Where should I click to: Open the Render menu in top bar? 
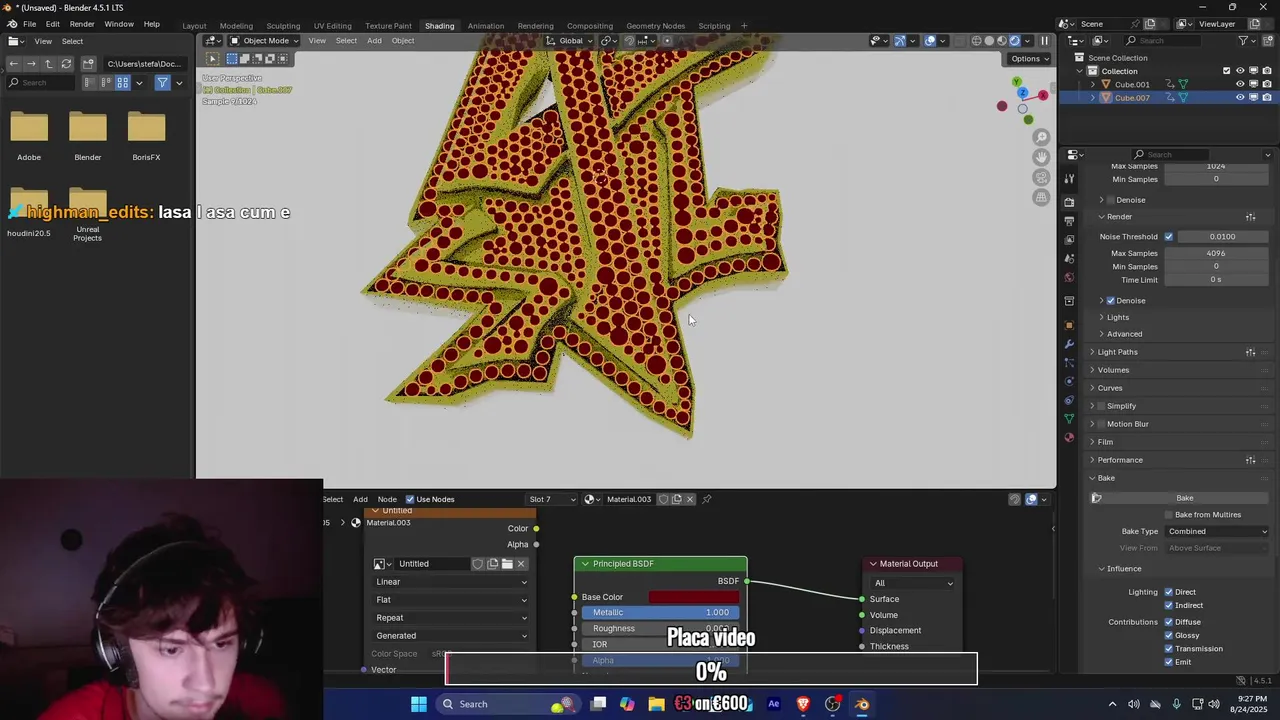pos(82,24)
